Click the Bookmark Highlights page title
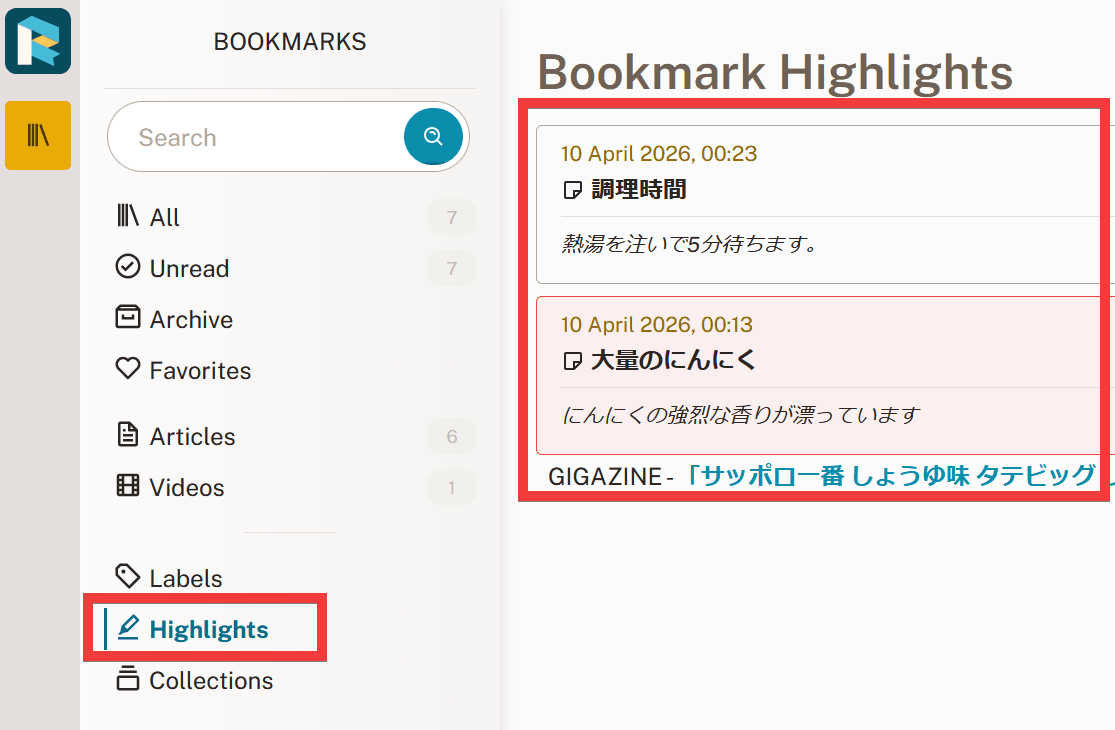The image size is (1115, 730). tap(775, 72)
